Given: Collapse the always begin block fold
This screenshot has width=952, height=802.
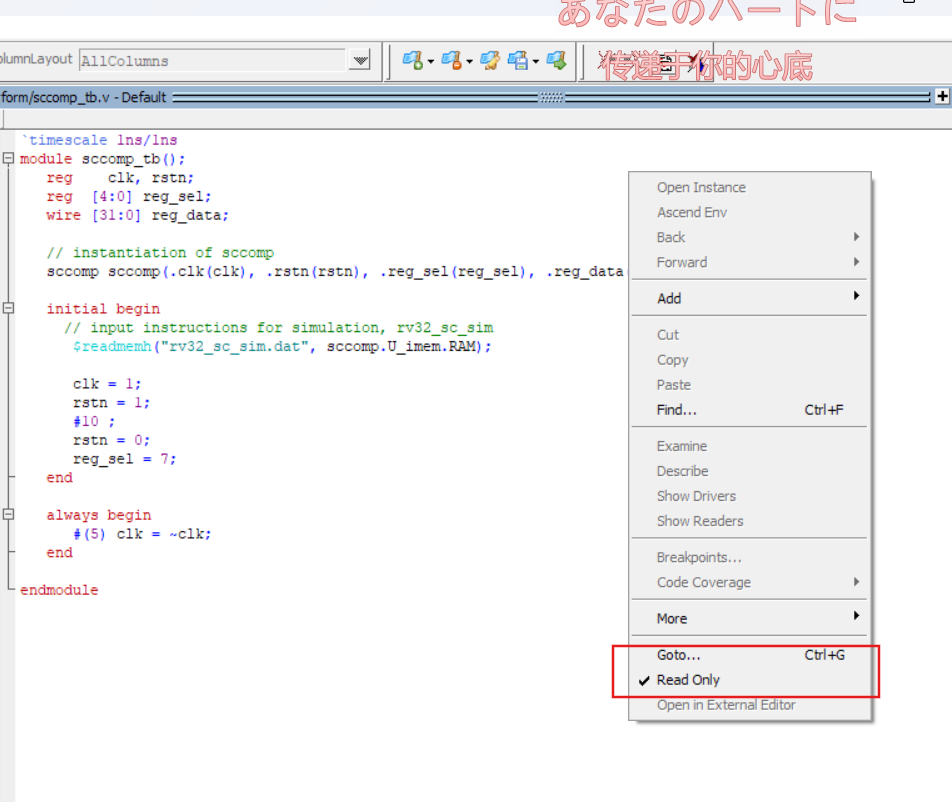Looking at the screenshot, I should [x=8, y=515].
